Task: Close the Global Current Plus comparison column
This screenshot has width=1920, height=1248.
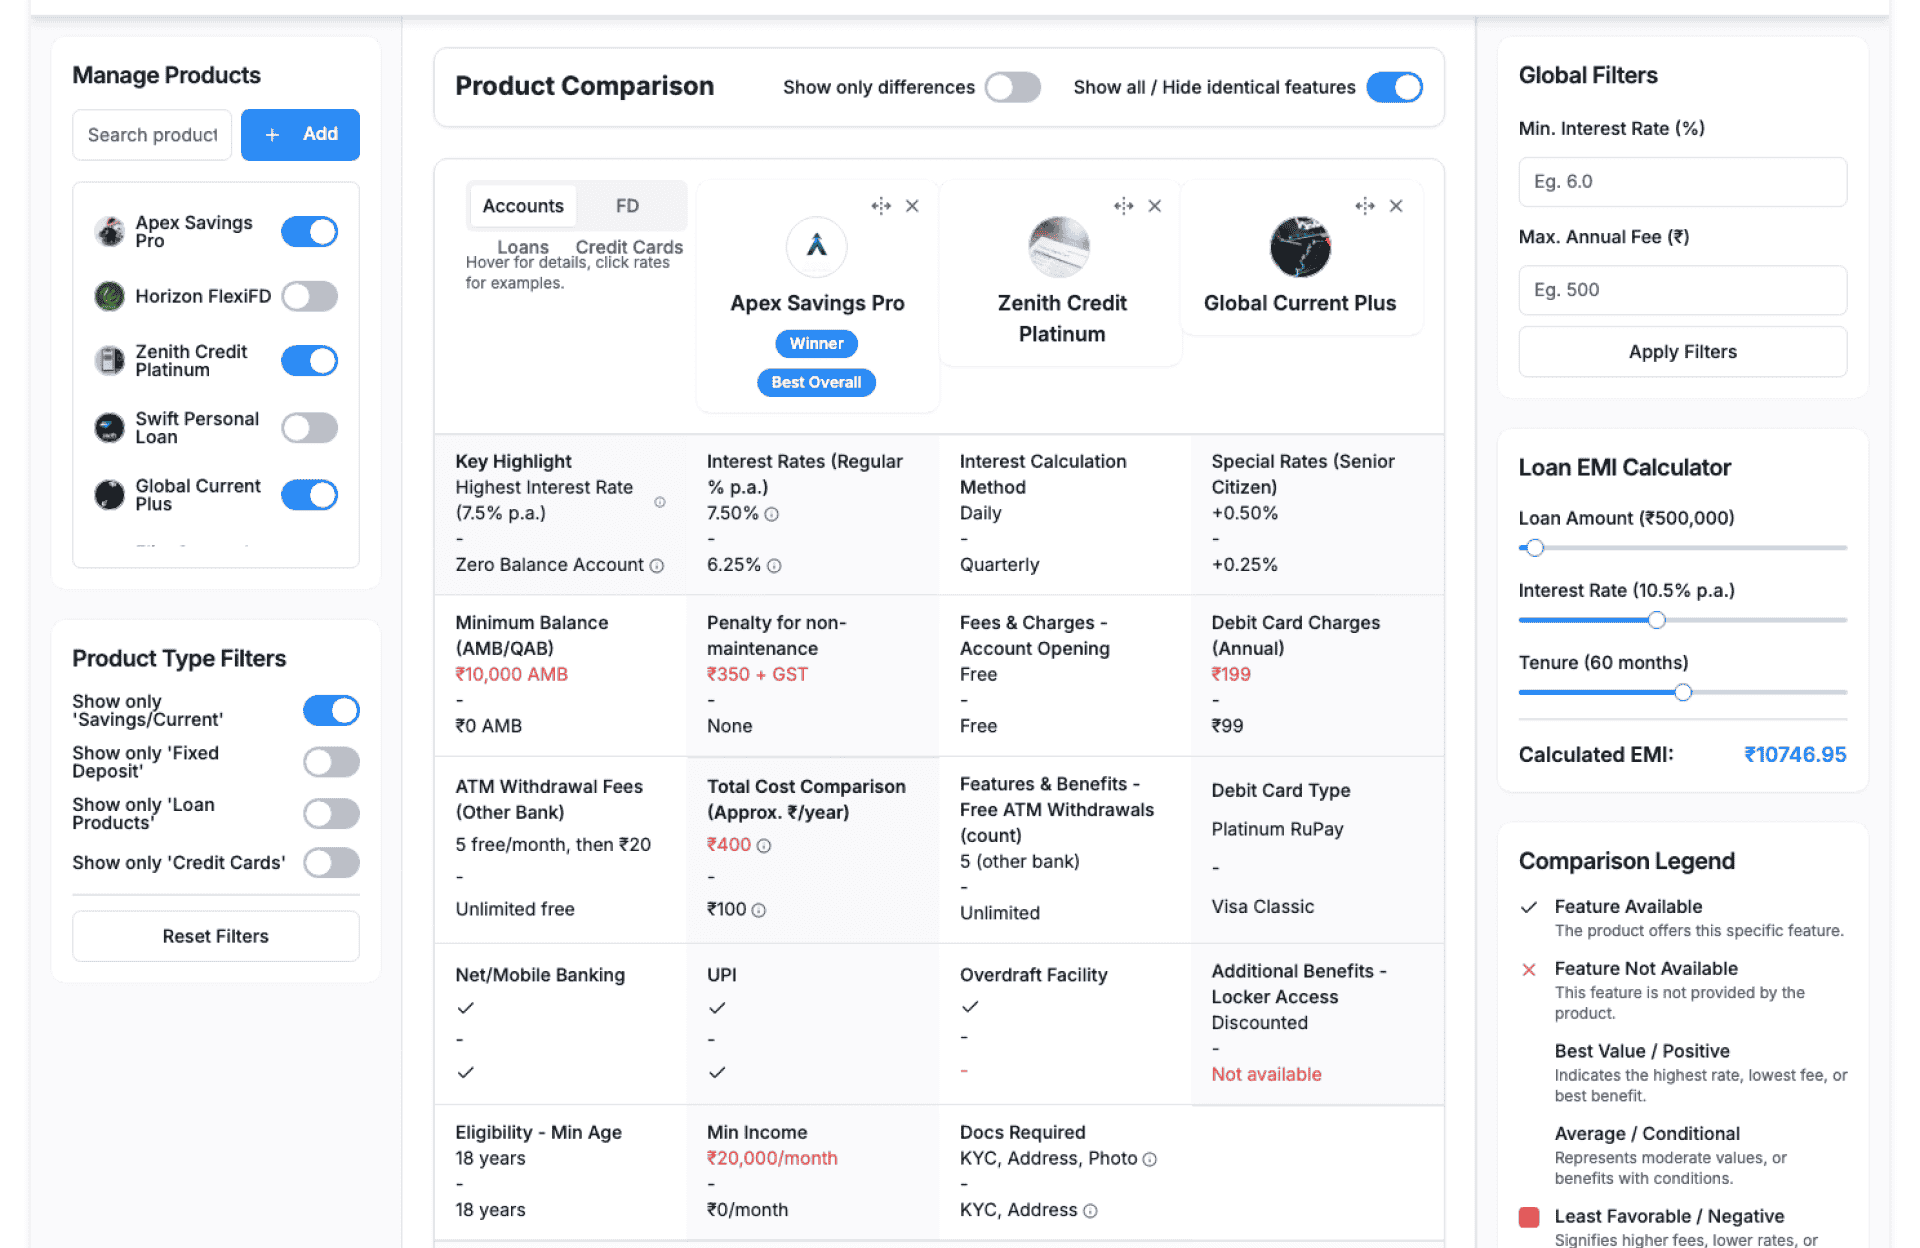Action: pyautogui.click(x=1396, y=206)
